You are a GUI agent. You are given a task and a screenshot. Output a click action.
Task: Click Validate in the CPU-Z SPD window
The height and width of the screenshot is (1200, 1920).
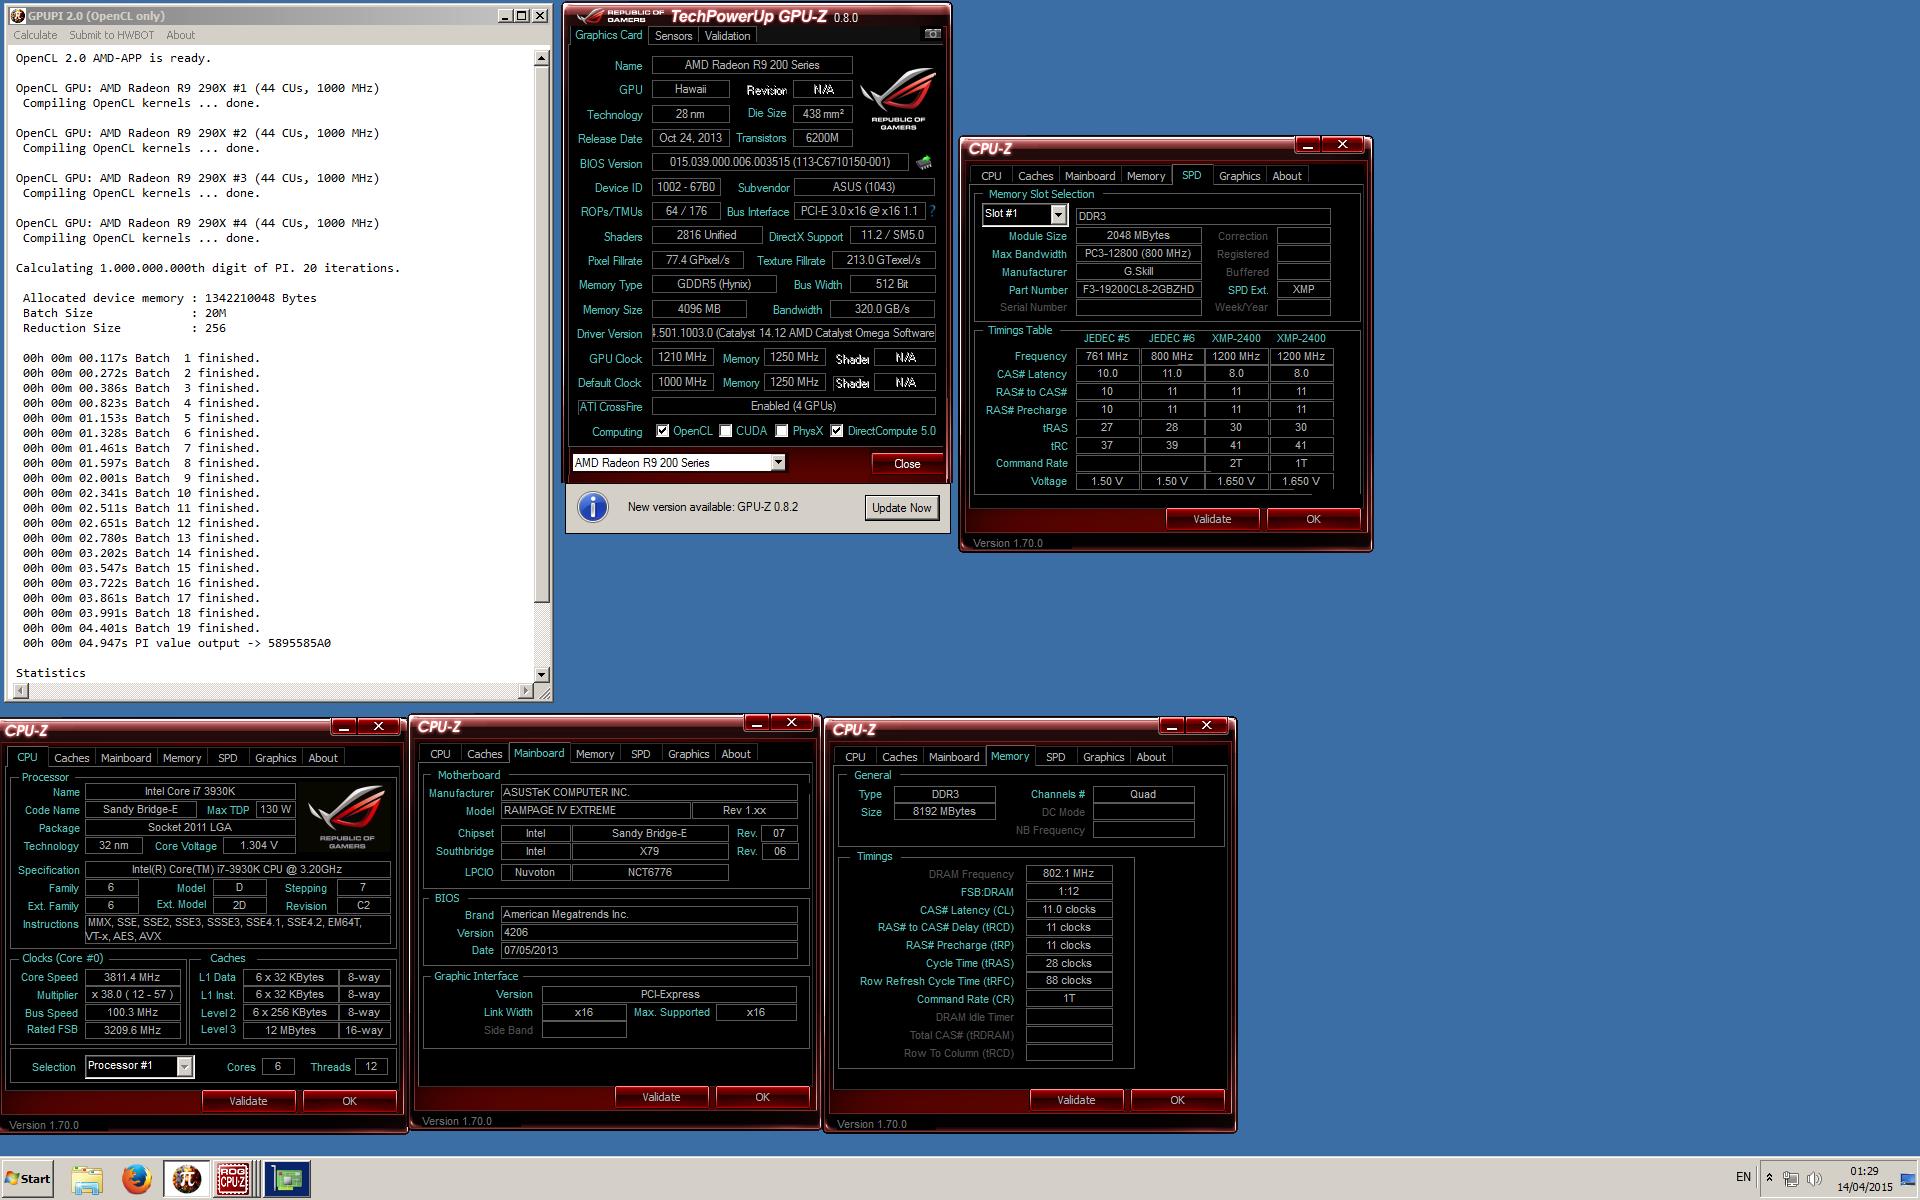coord(1212,519)
